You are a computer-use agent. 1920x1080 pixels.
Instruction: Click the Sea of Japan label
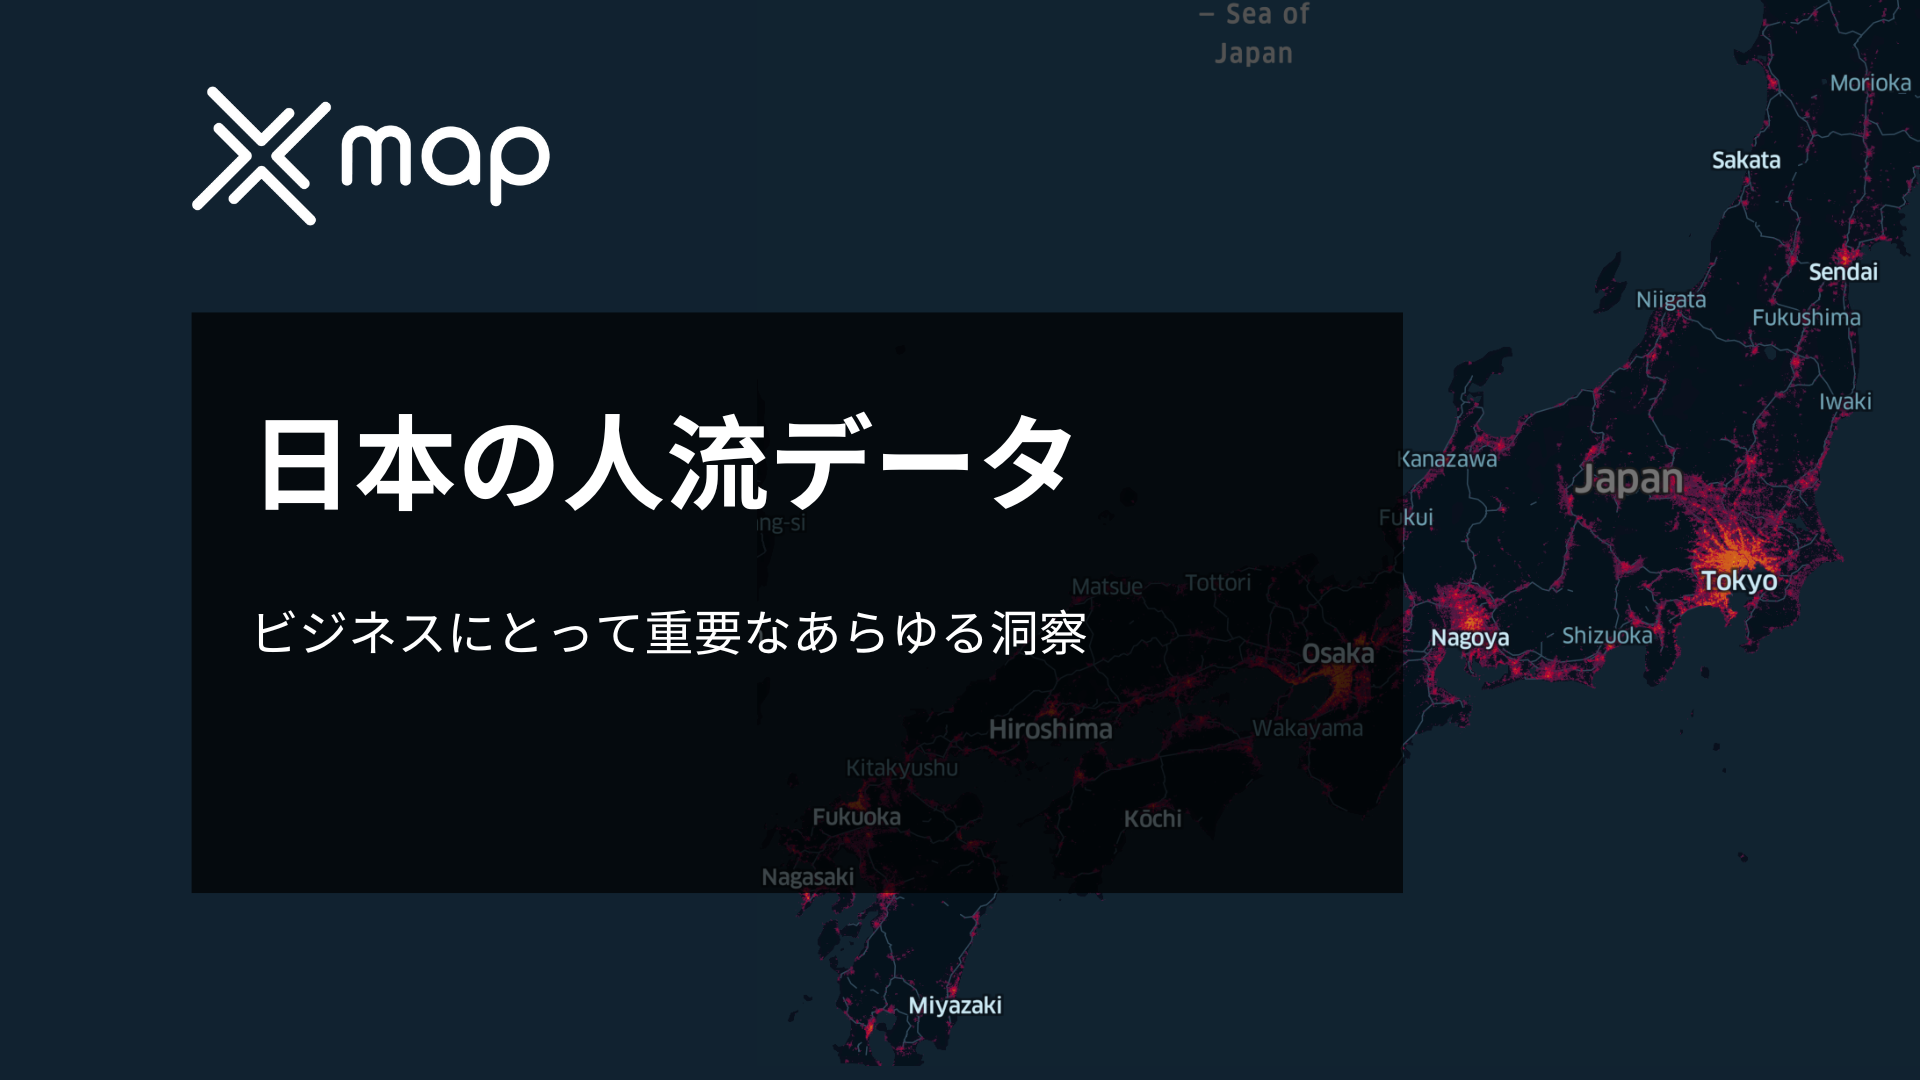1256,34
